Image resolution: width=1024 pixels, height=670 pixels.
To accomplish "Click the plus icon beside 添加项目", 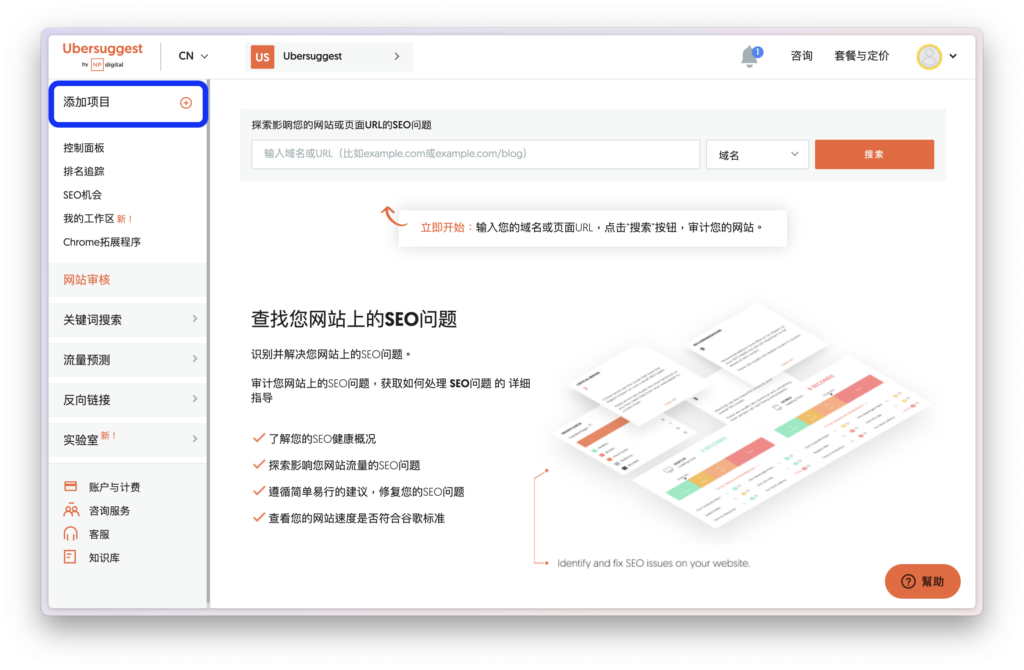I will pos(186,103).
